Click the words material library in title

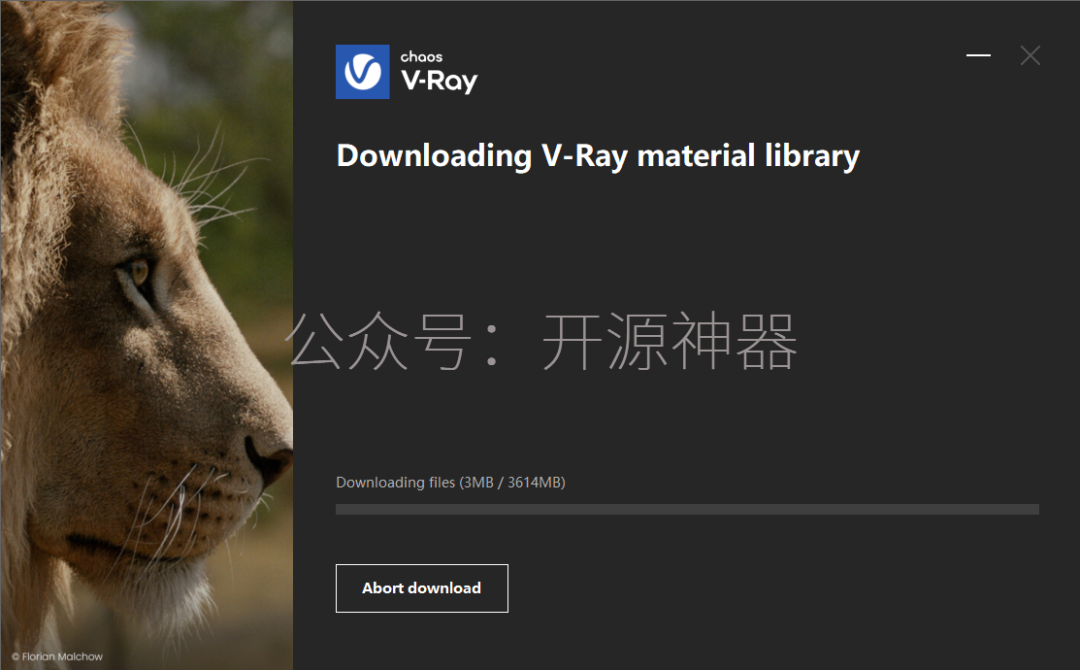click(x=748, y=156)
